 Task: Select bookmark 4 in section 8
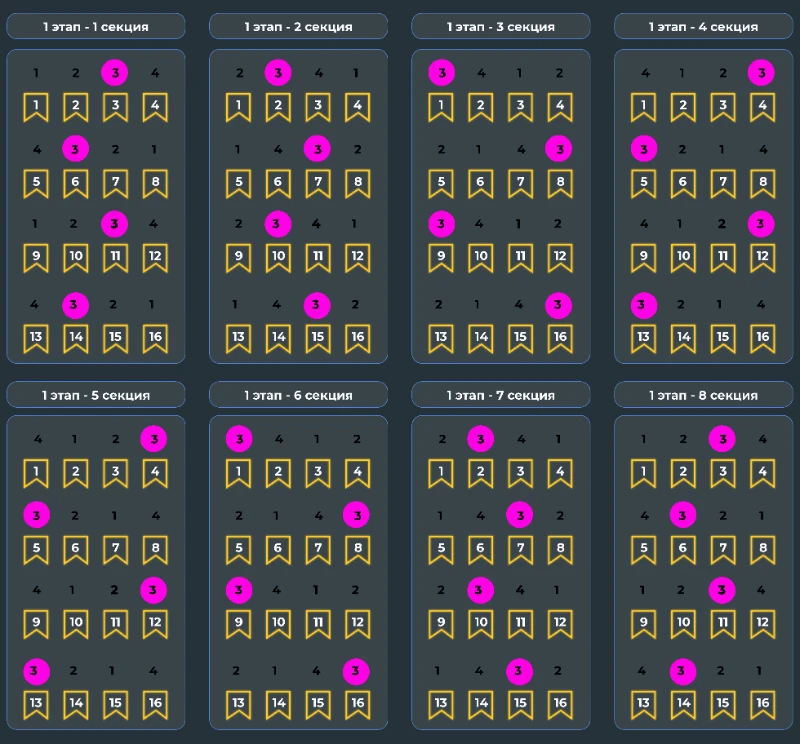tap(763, 473)
